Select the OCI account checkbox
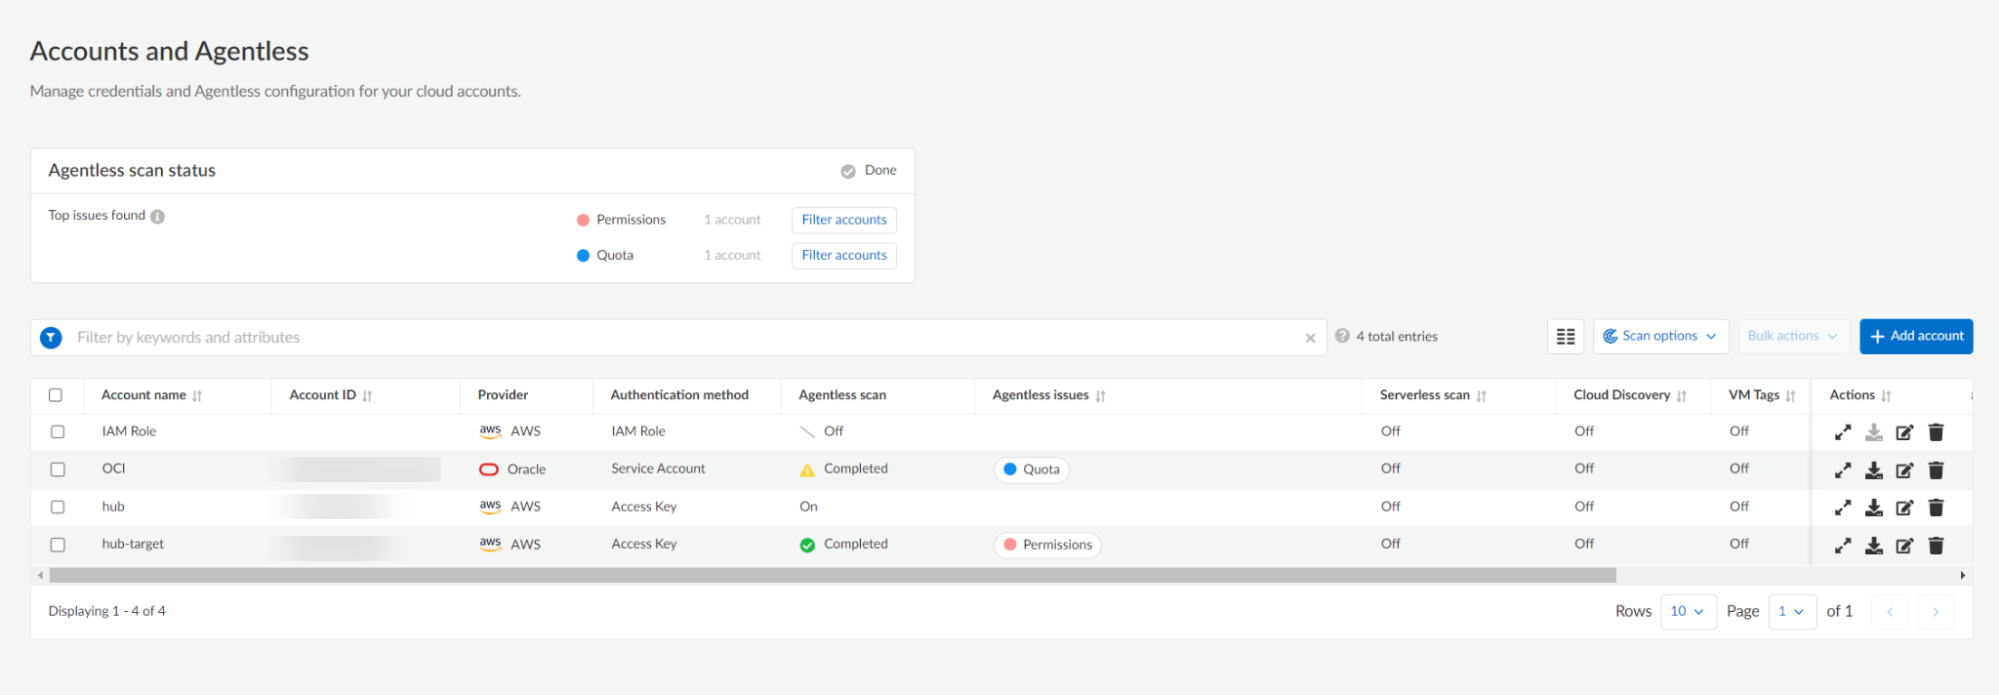1999x695 pixels. 58,469
